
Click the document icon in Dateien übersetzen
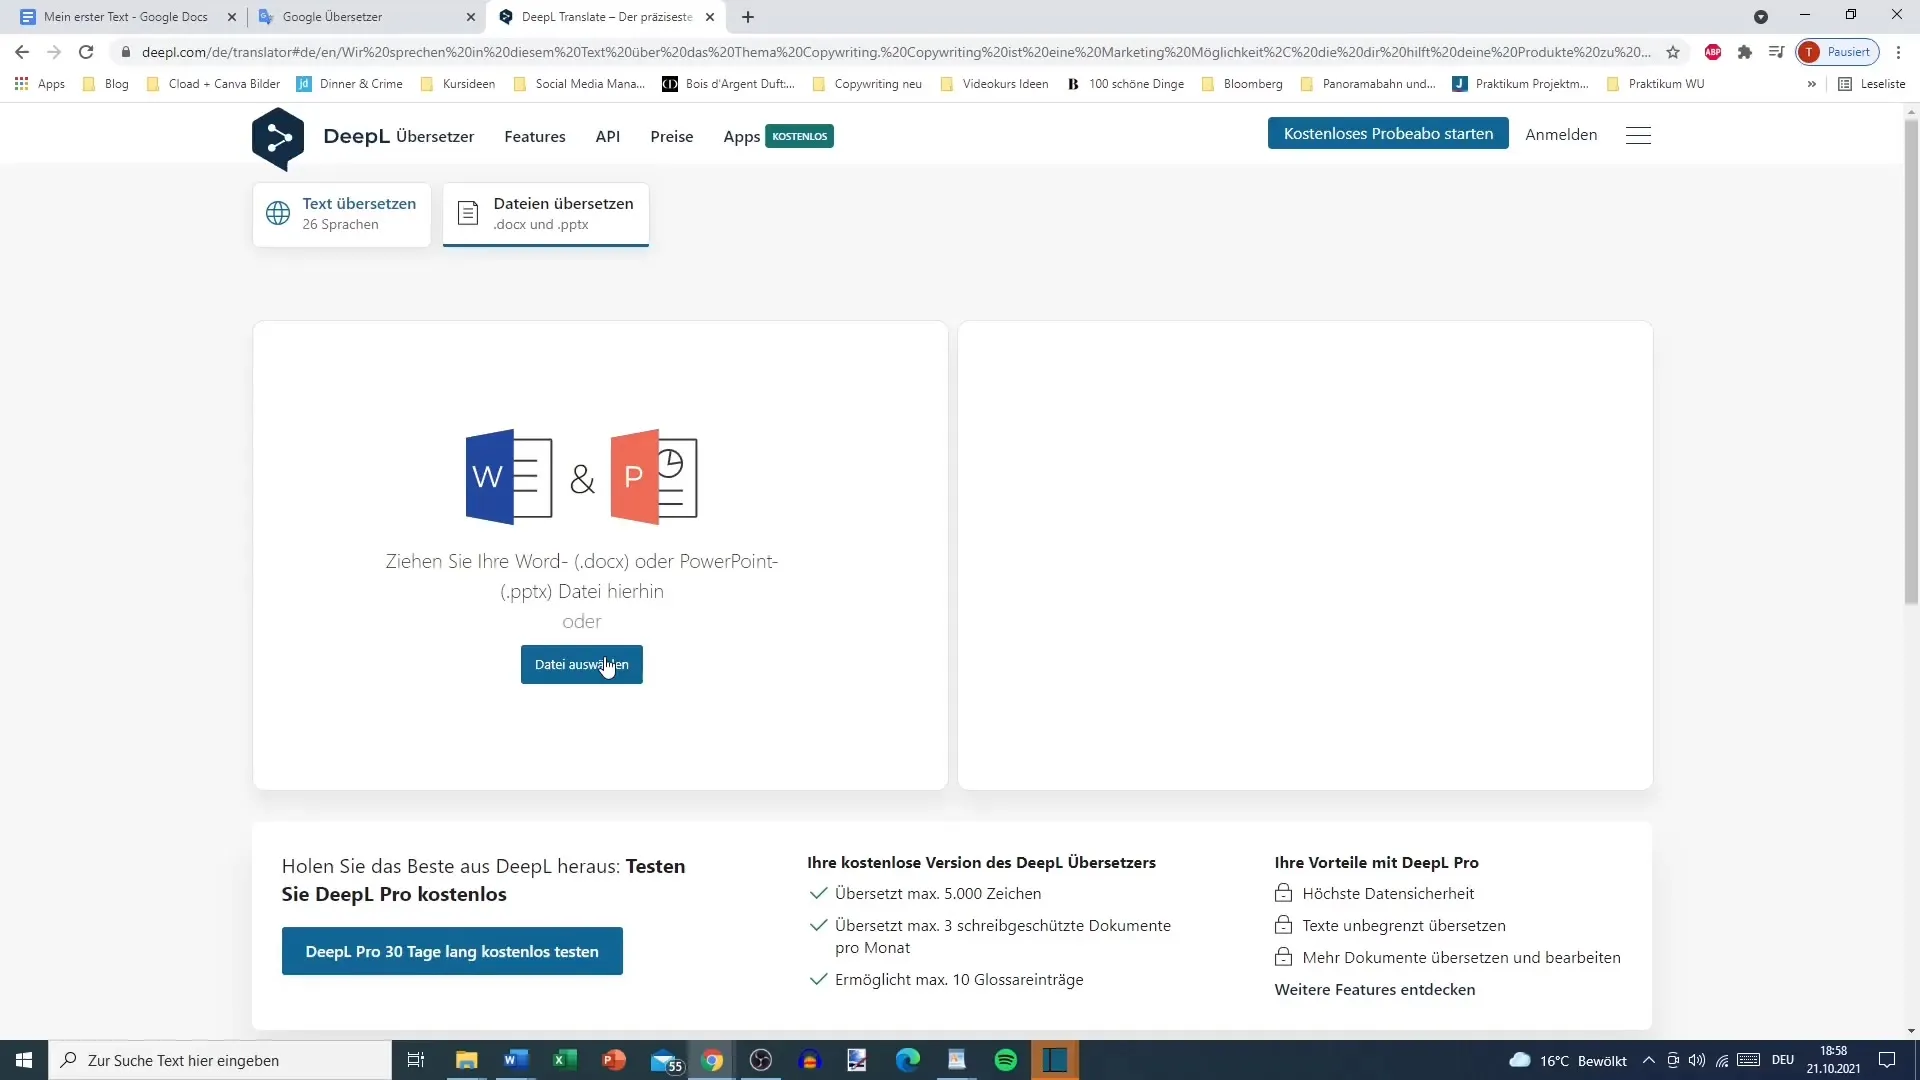pos(467,213)
